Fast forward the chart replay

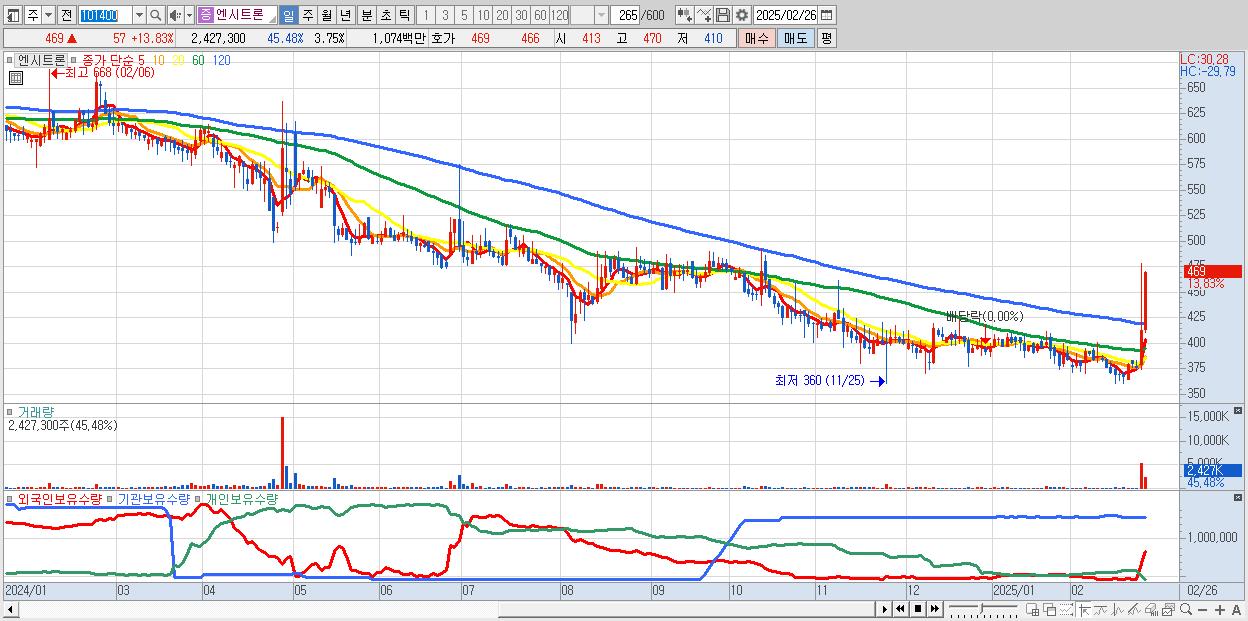[x=934, y=609]
